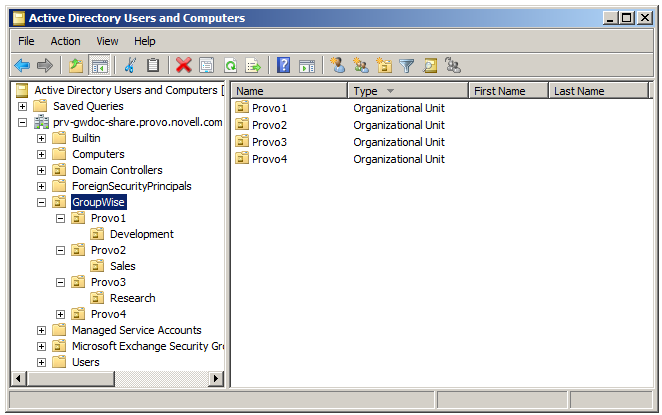Screen dimensions: 662x415
Task: Select the Domain Controllers tree item
Action: click(x=117, y=171)
